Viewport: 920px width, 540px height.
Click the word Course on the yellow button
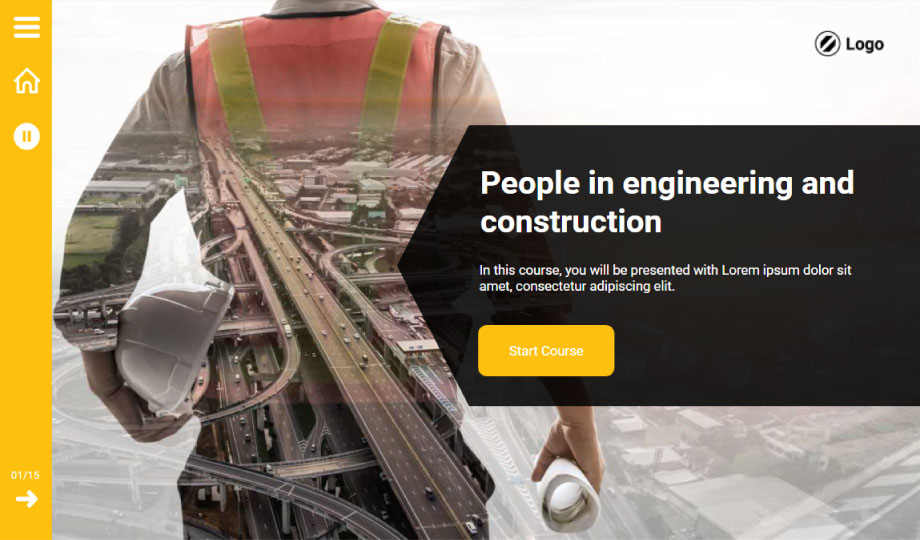coord(562,351)
